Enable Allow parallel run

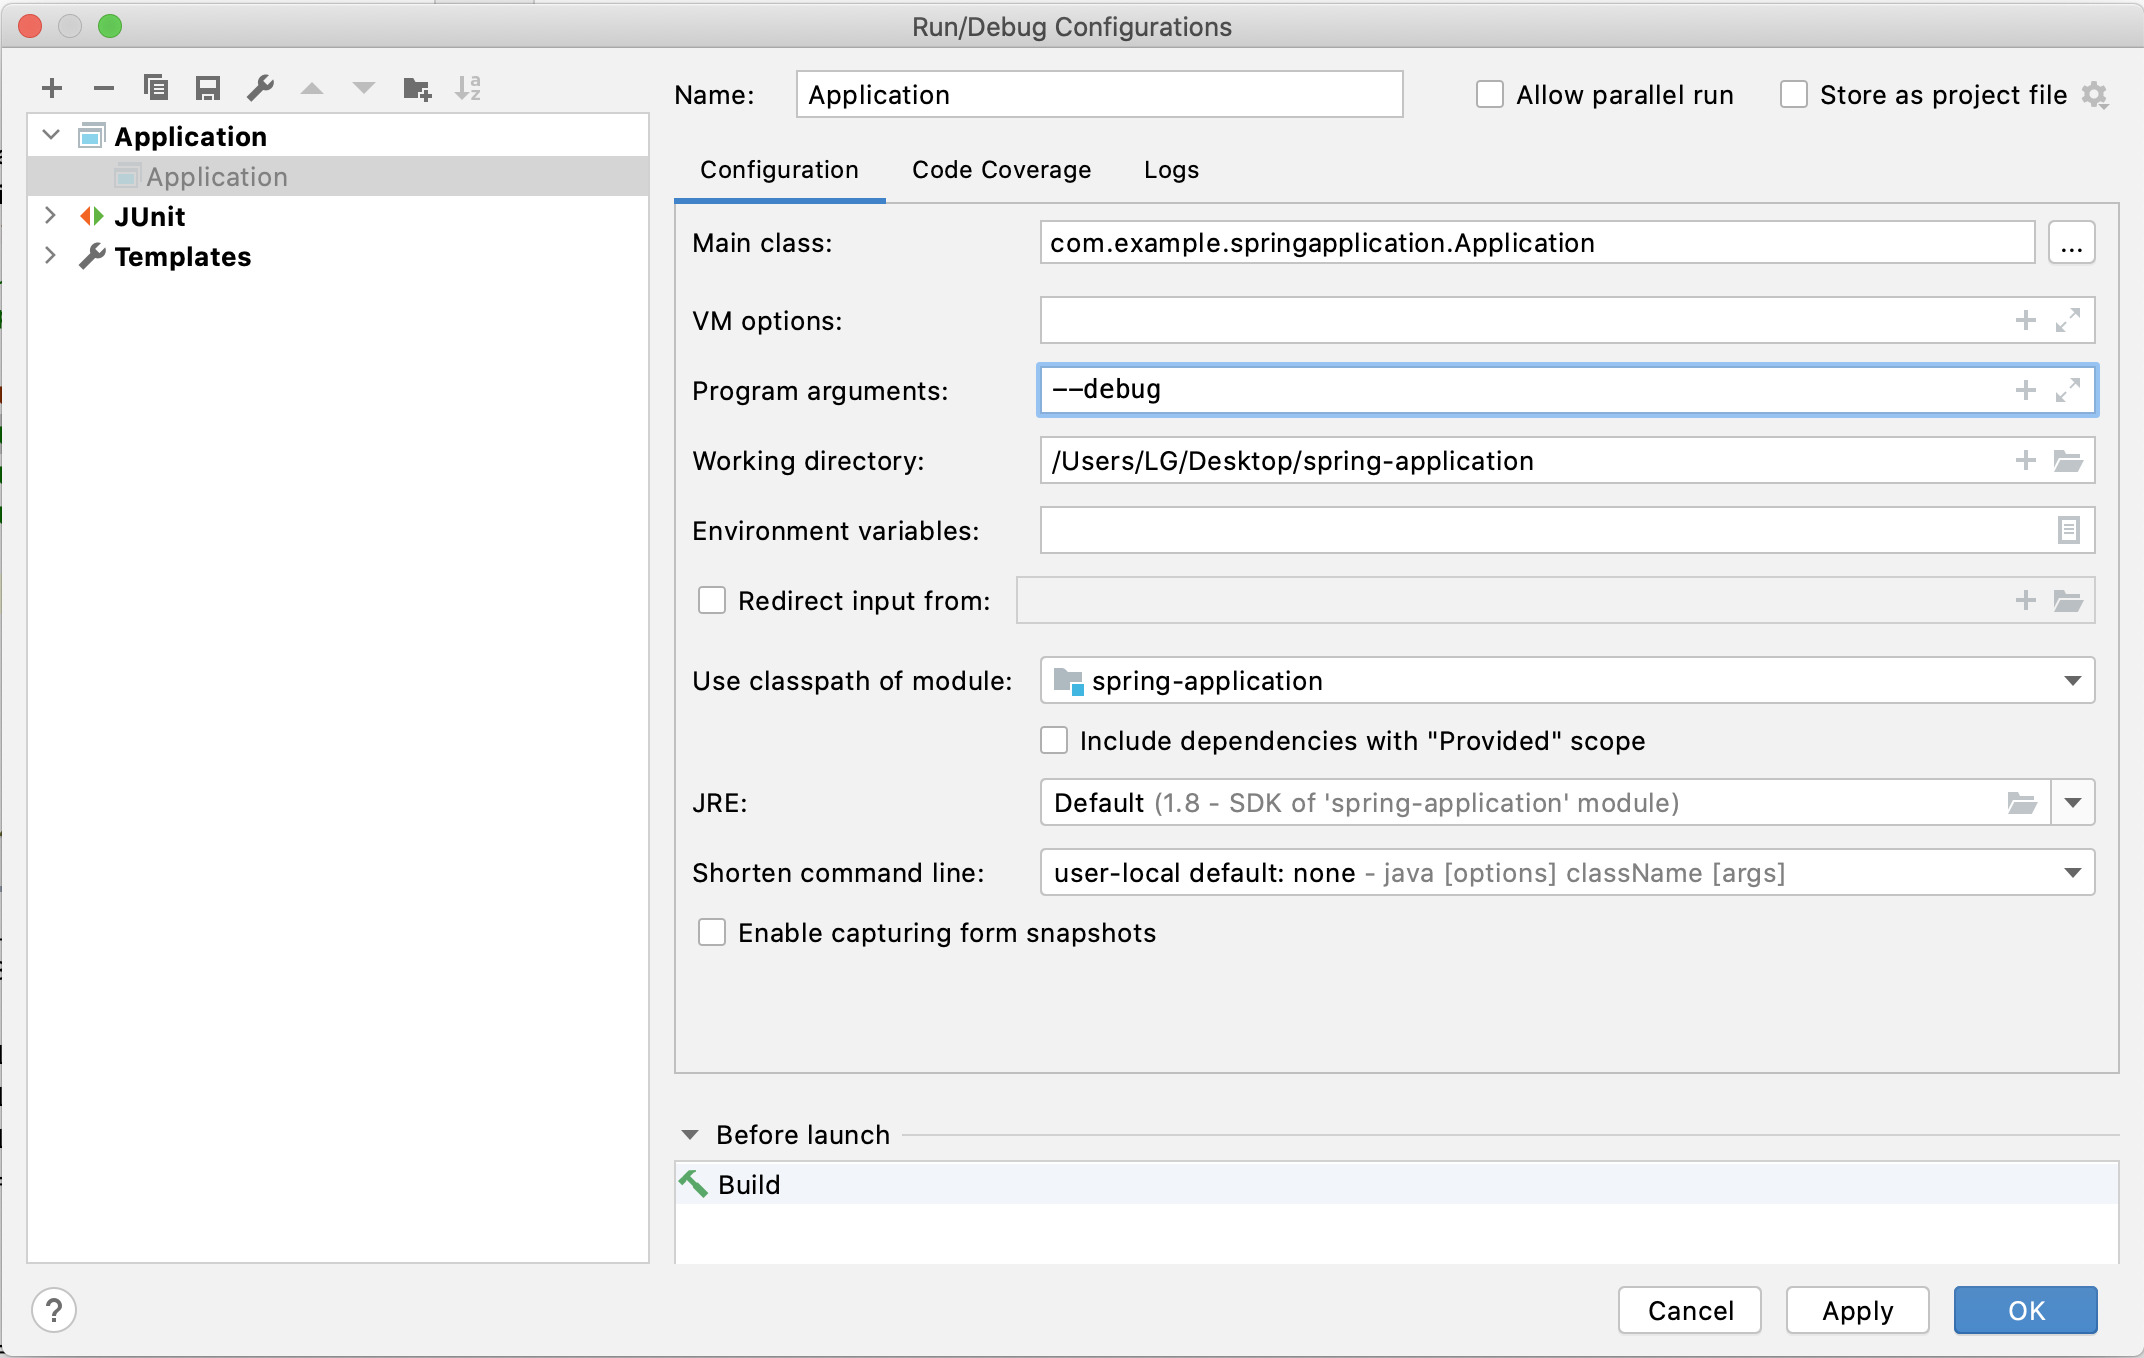(x=1490, y=95)
